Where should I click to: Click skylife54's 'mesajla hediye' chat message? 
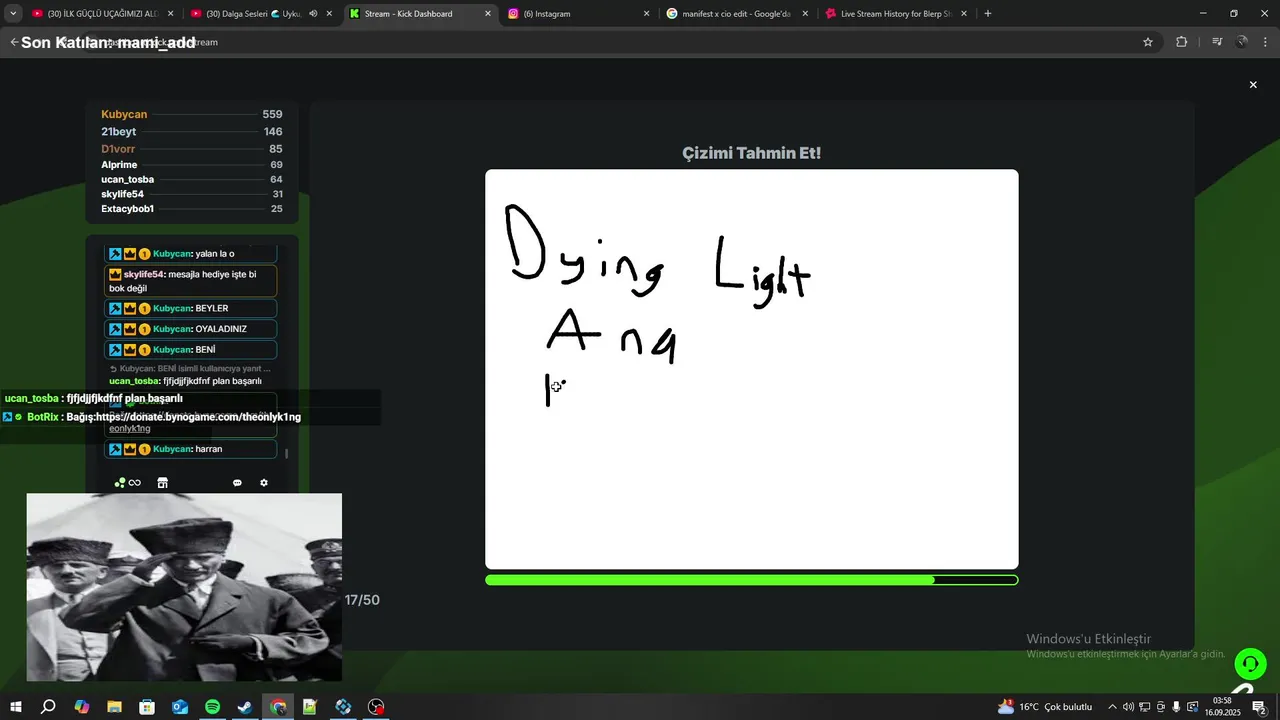tap(191, 281)
